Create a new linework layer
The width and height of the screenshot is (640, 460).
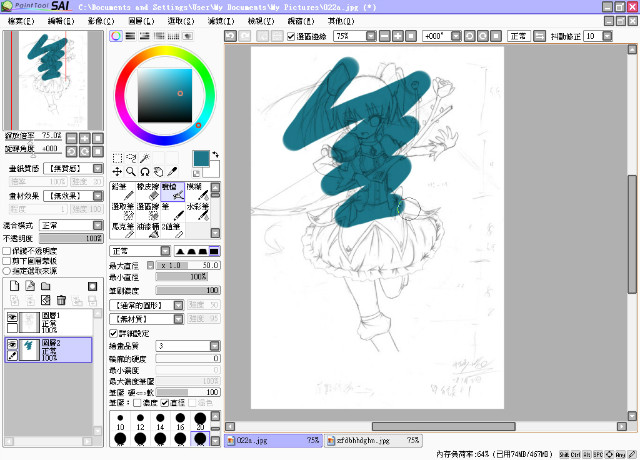pyautogui.click(x=30, y=286)
